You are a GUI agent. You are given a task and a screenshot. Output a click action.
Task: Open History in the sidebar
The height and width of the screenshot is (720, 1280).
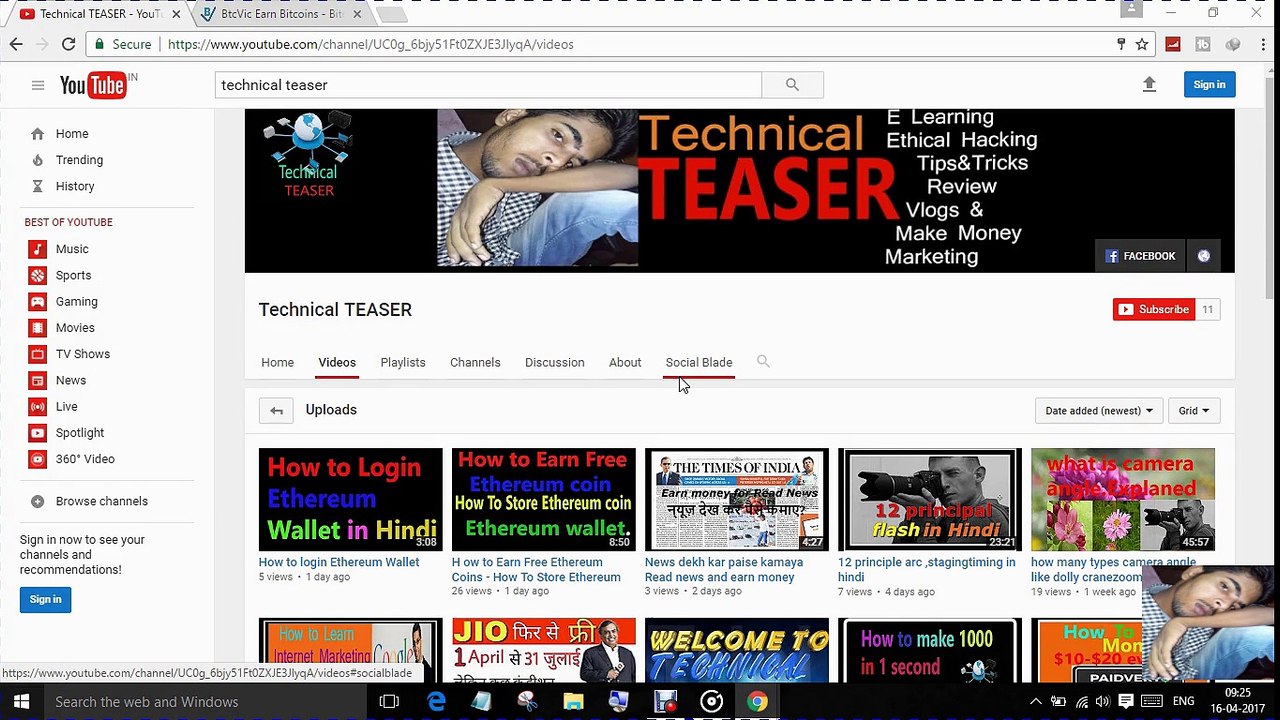(x=75, y=186)
